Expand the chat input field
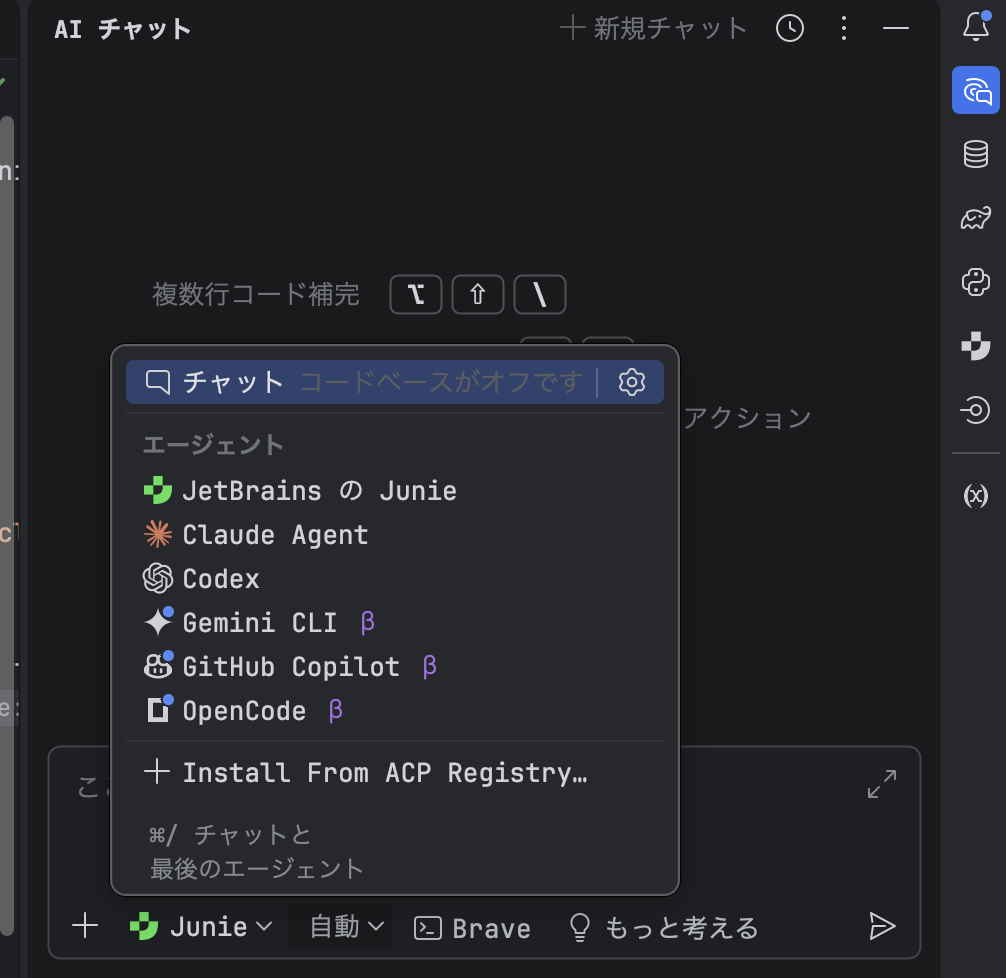The width and height of the screenshot is (1006, 978). 881,784
